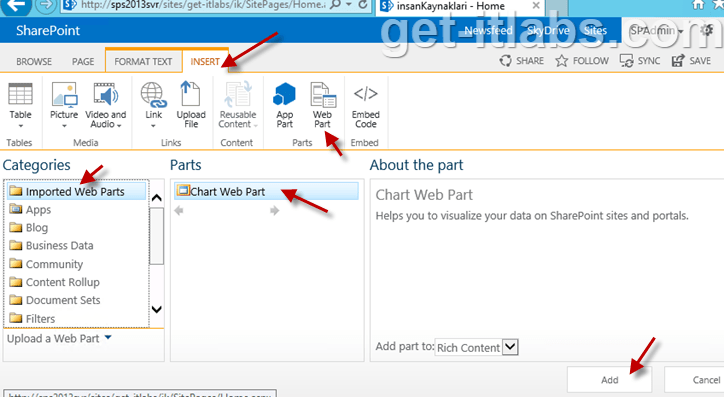The image size is (725, 400).
Task: Click the Embed Code icon
Action: [x=365, y=94]
